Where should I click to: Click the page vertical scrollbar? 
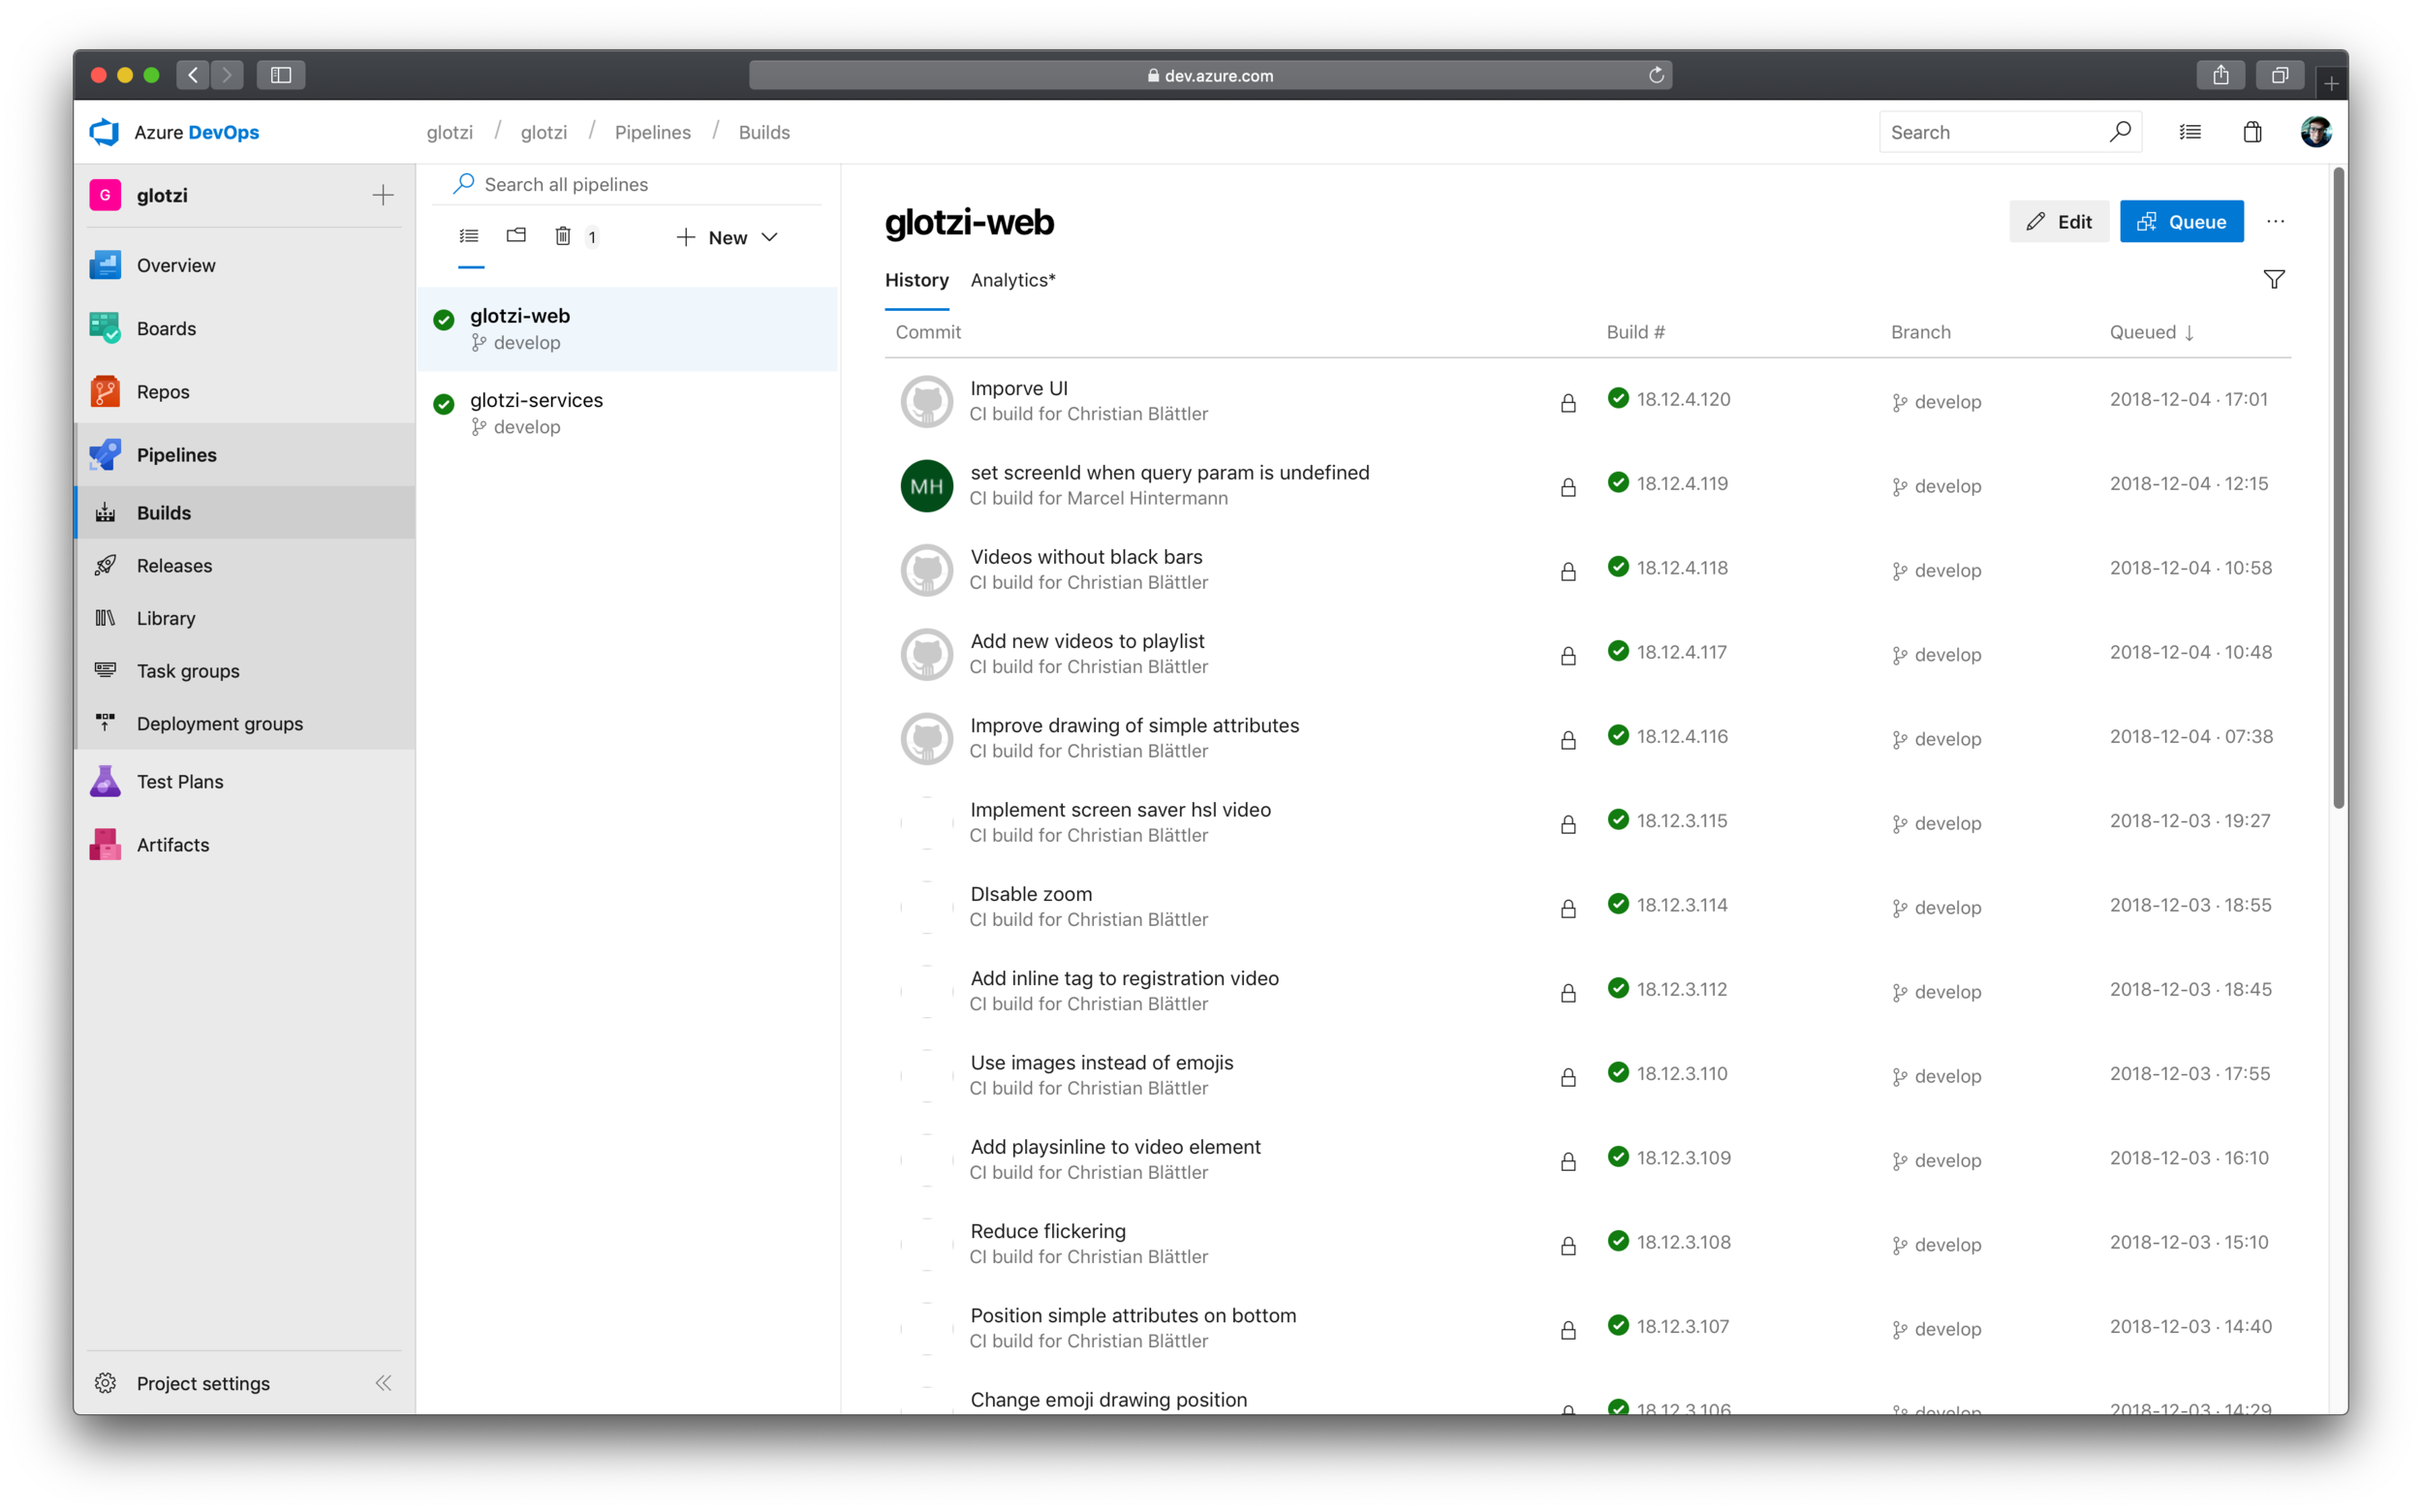pos(2338,488)
